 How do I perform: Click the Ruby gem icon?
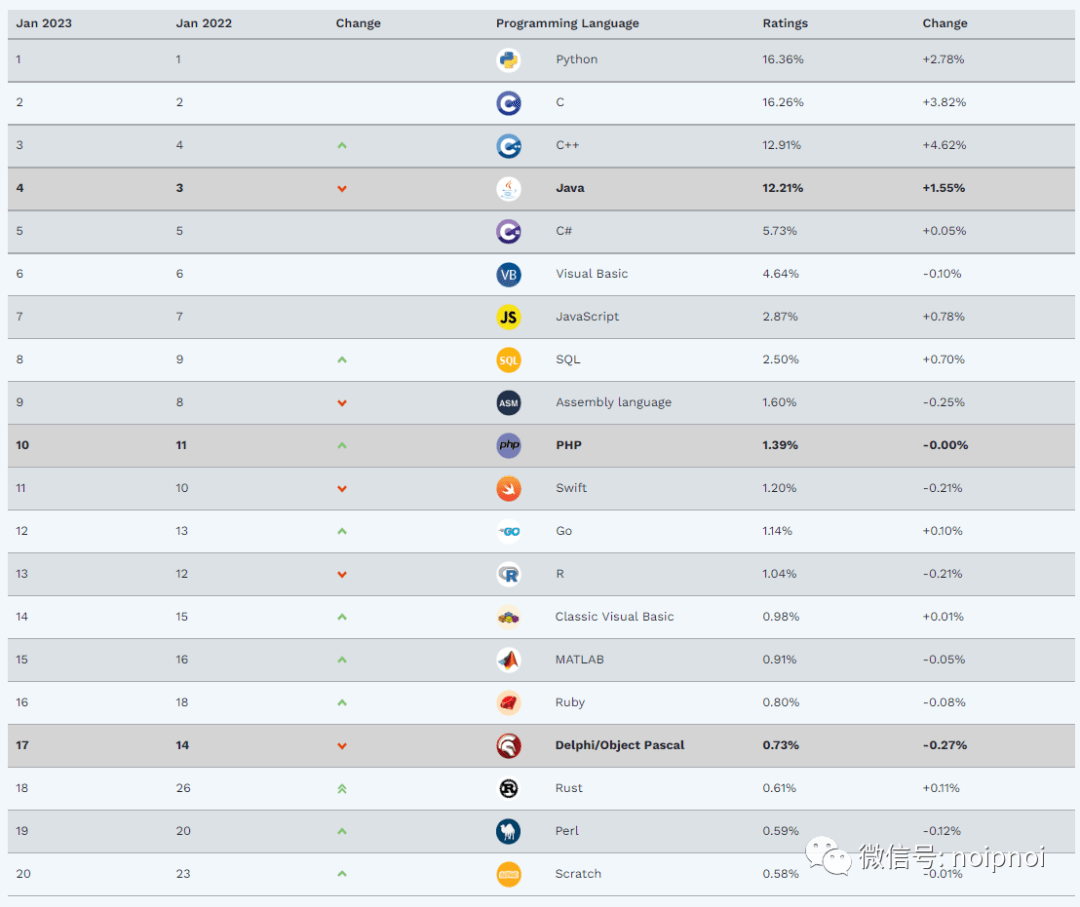509,703
